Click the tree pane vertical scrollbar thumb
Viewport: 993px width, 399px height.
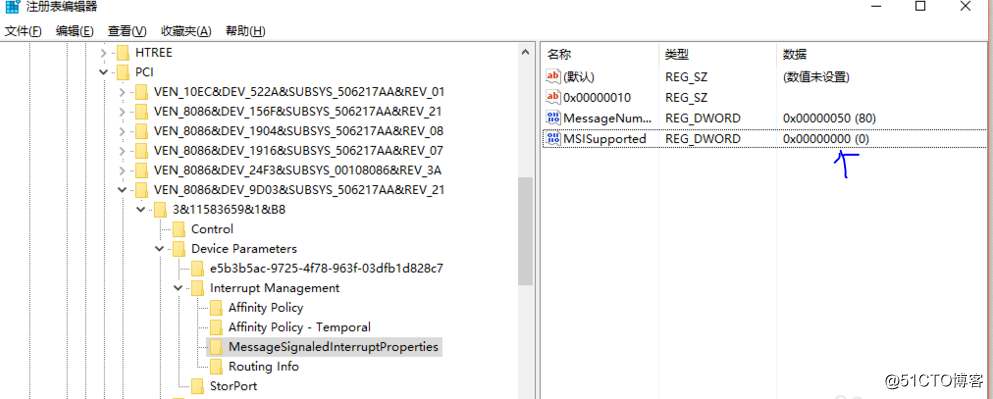click(525, 231)
